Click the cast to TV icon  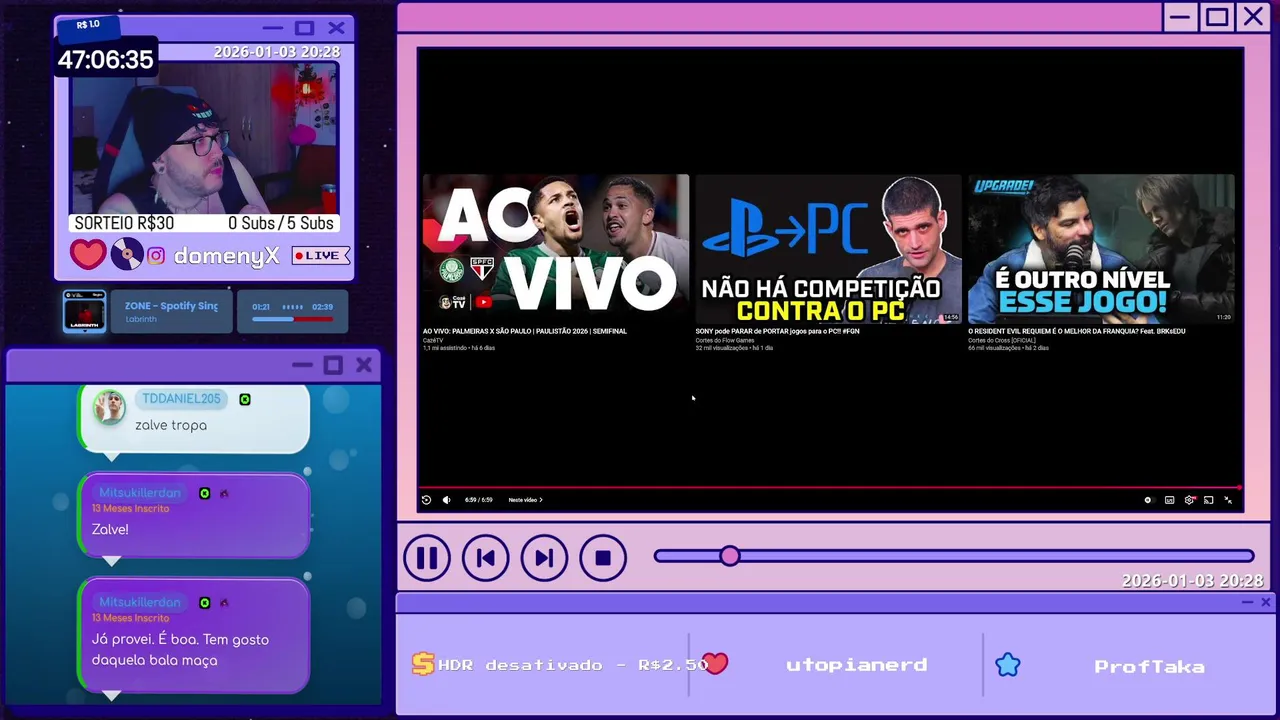coord(1208,500)
